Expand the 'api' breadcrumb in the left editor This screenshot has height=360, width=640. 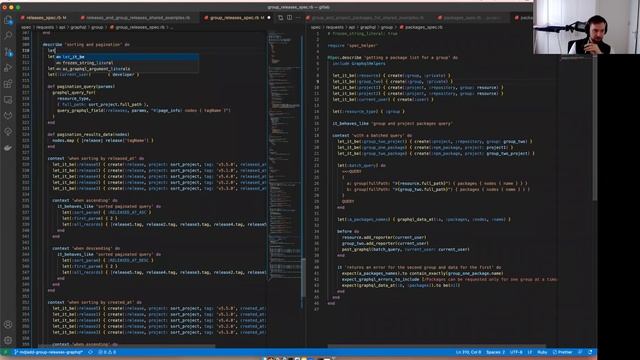pos(62,27)
